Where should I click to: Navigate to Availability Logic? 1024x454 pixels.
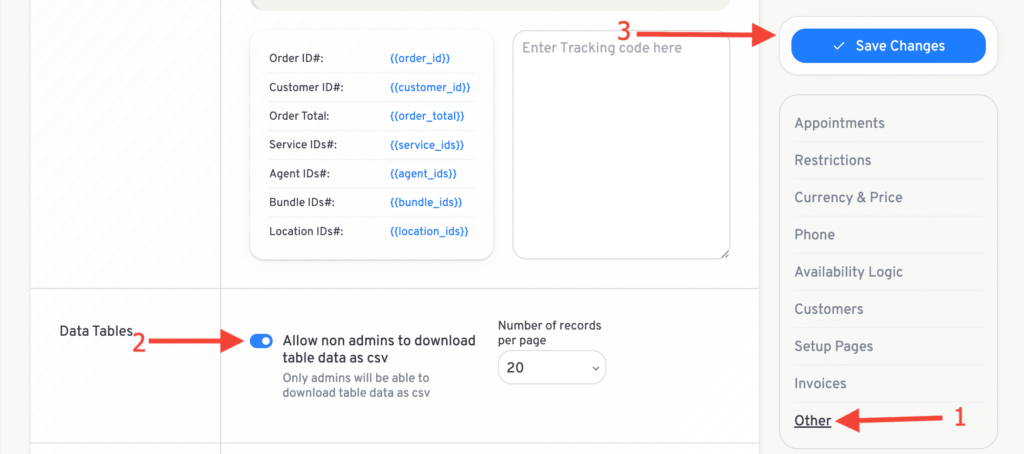tap(848, 272)
